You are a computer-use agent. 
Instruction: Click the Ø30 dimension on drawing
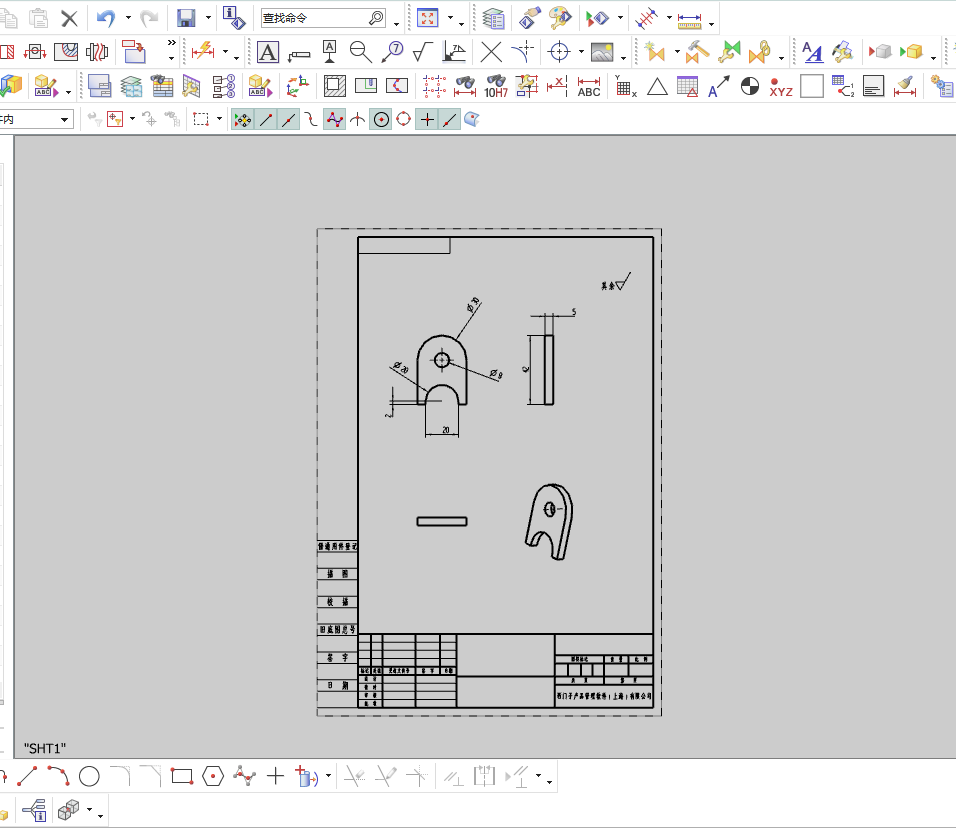coord(473,305)
